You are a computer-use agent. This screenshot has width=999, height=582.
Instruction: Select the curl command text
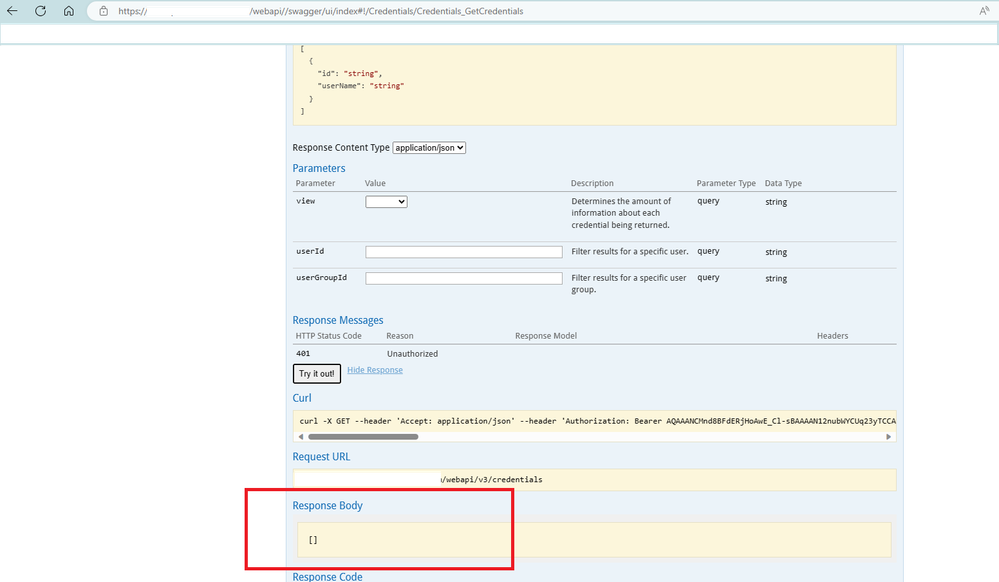[598, 421]
